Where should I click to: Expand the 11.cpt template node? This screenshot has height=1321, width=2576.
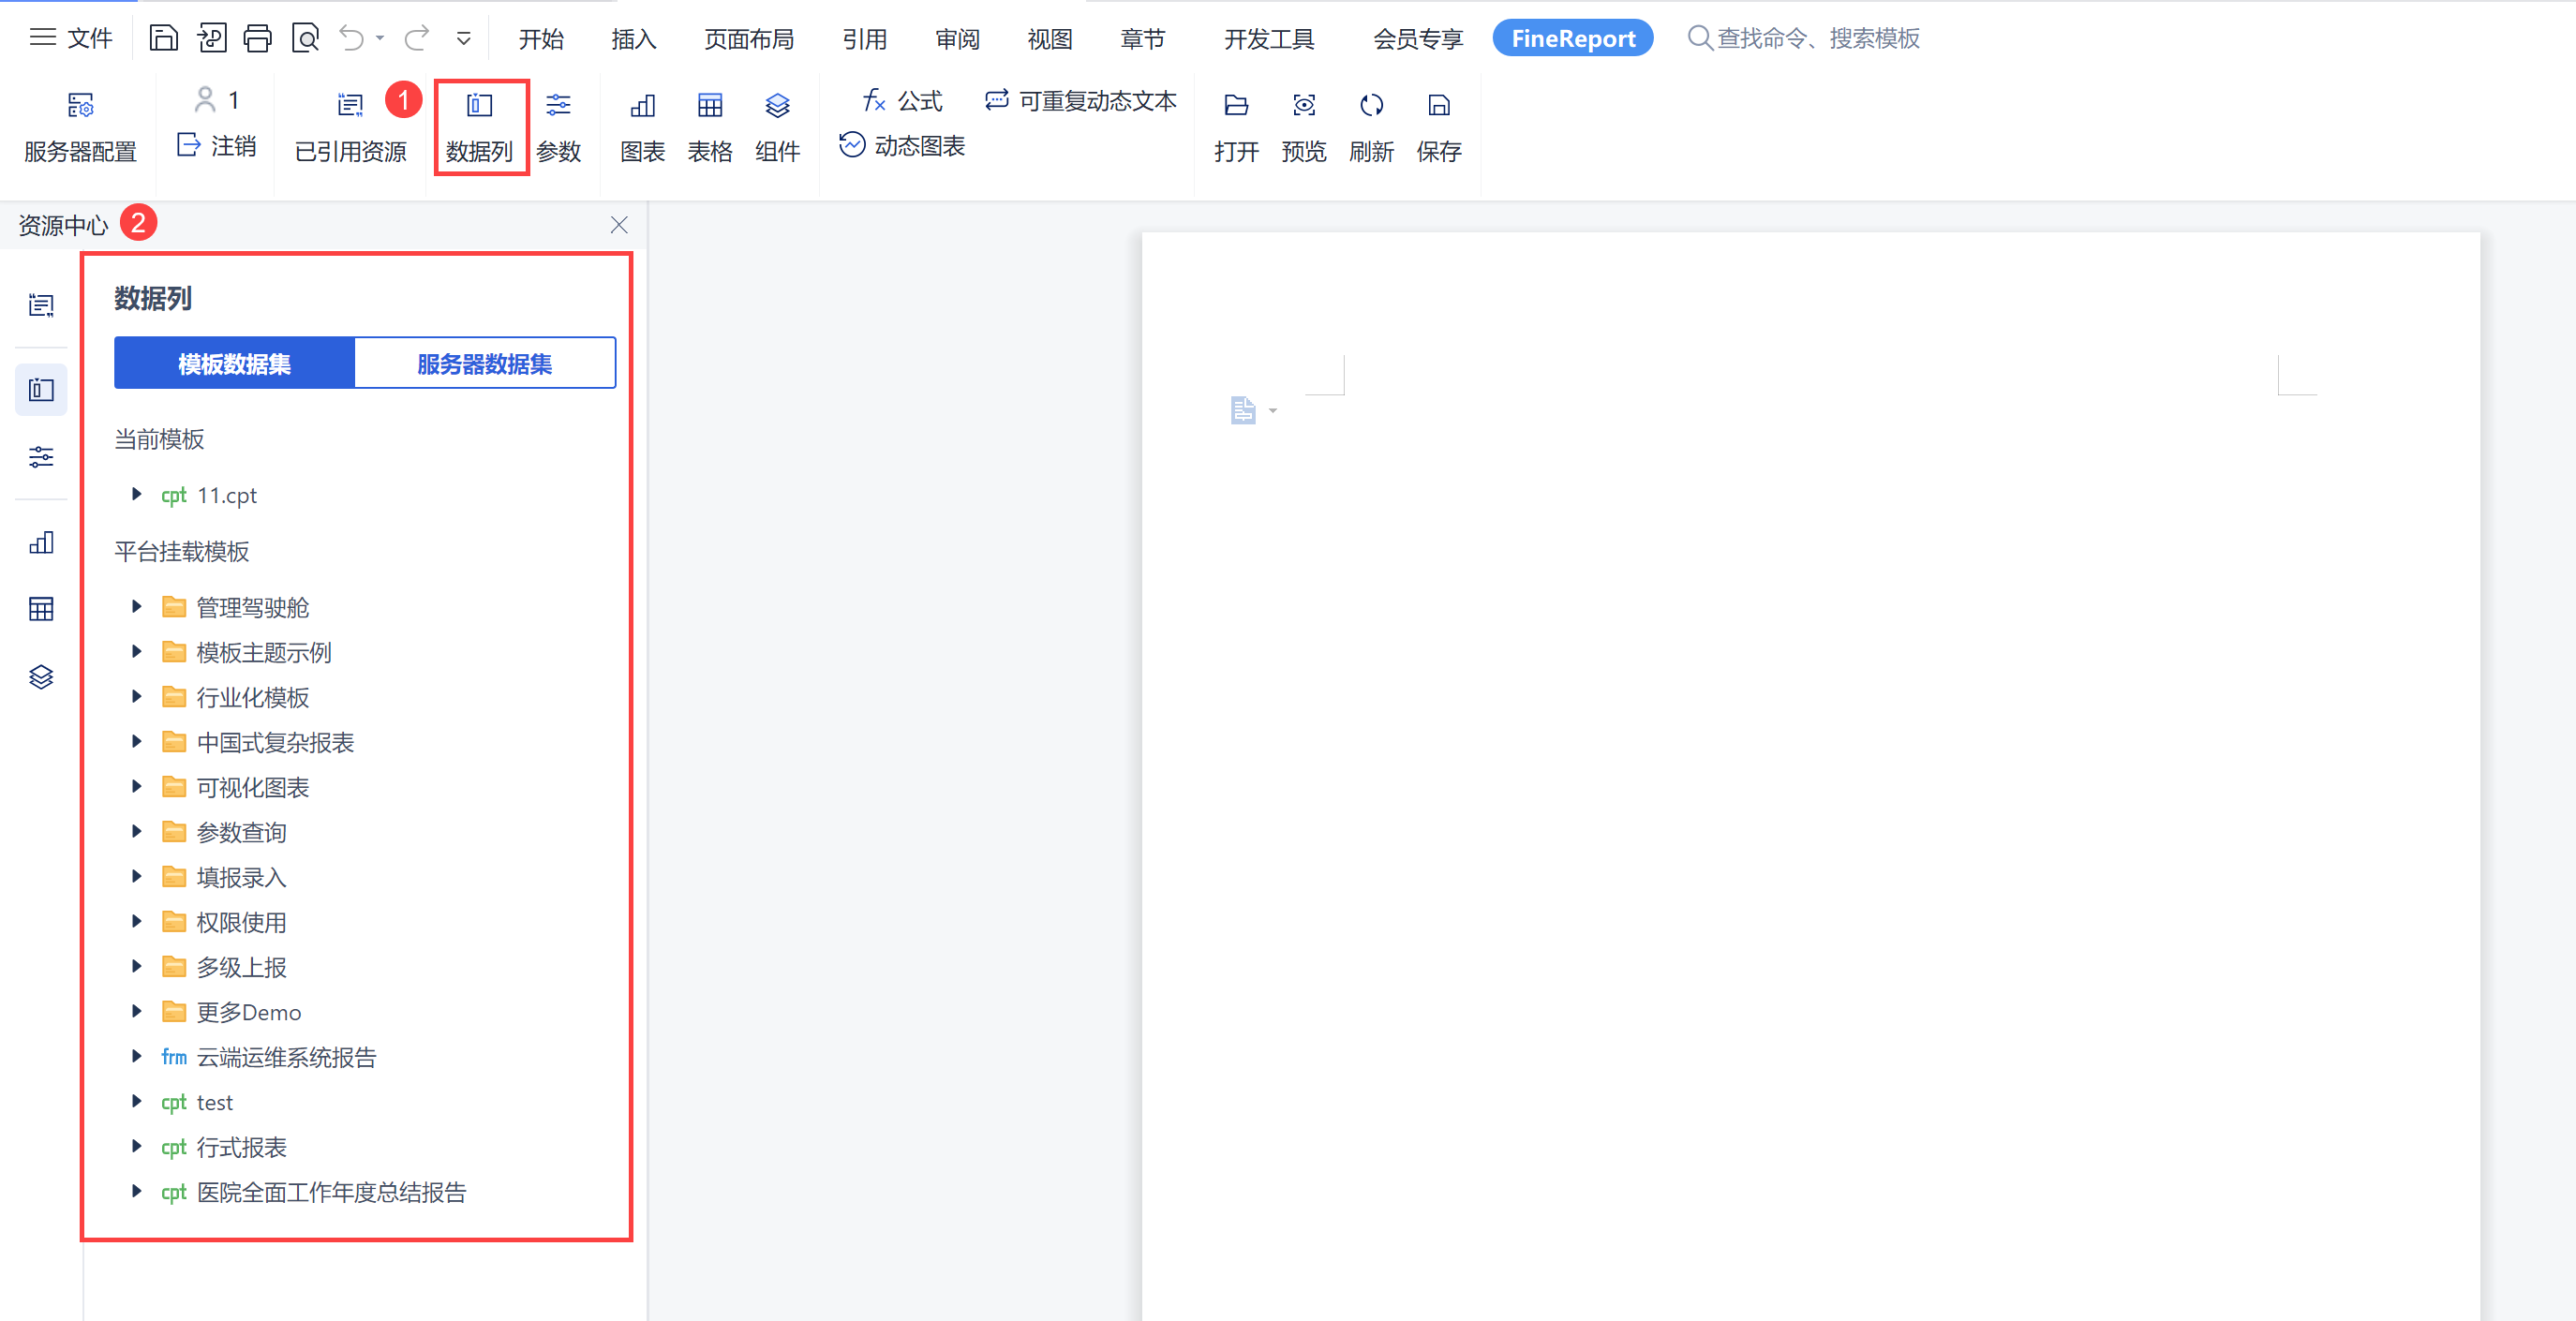pos(137,495)
